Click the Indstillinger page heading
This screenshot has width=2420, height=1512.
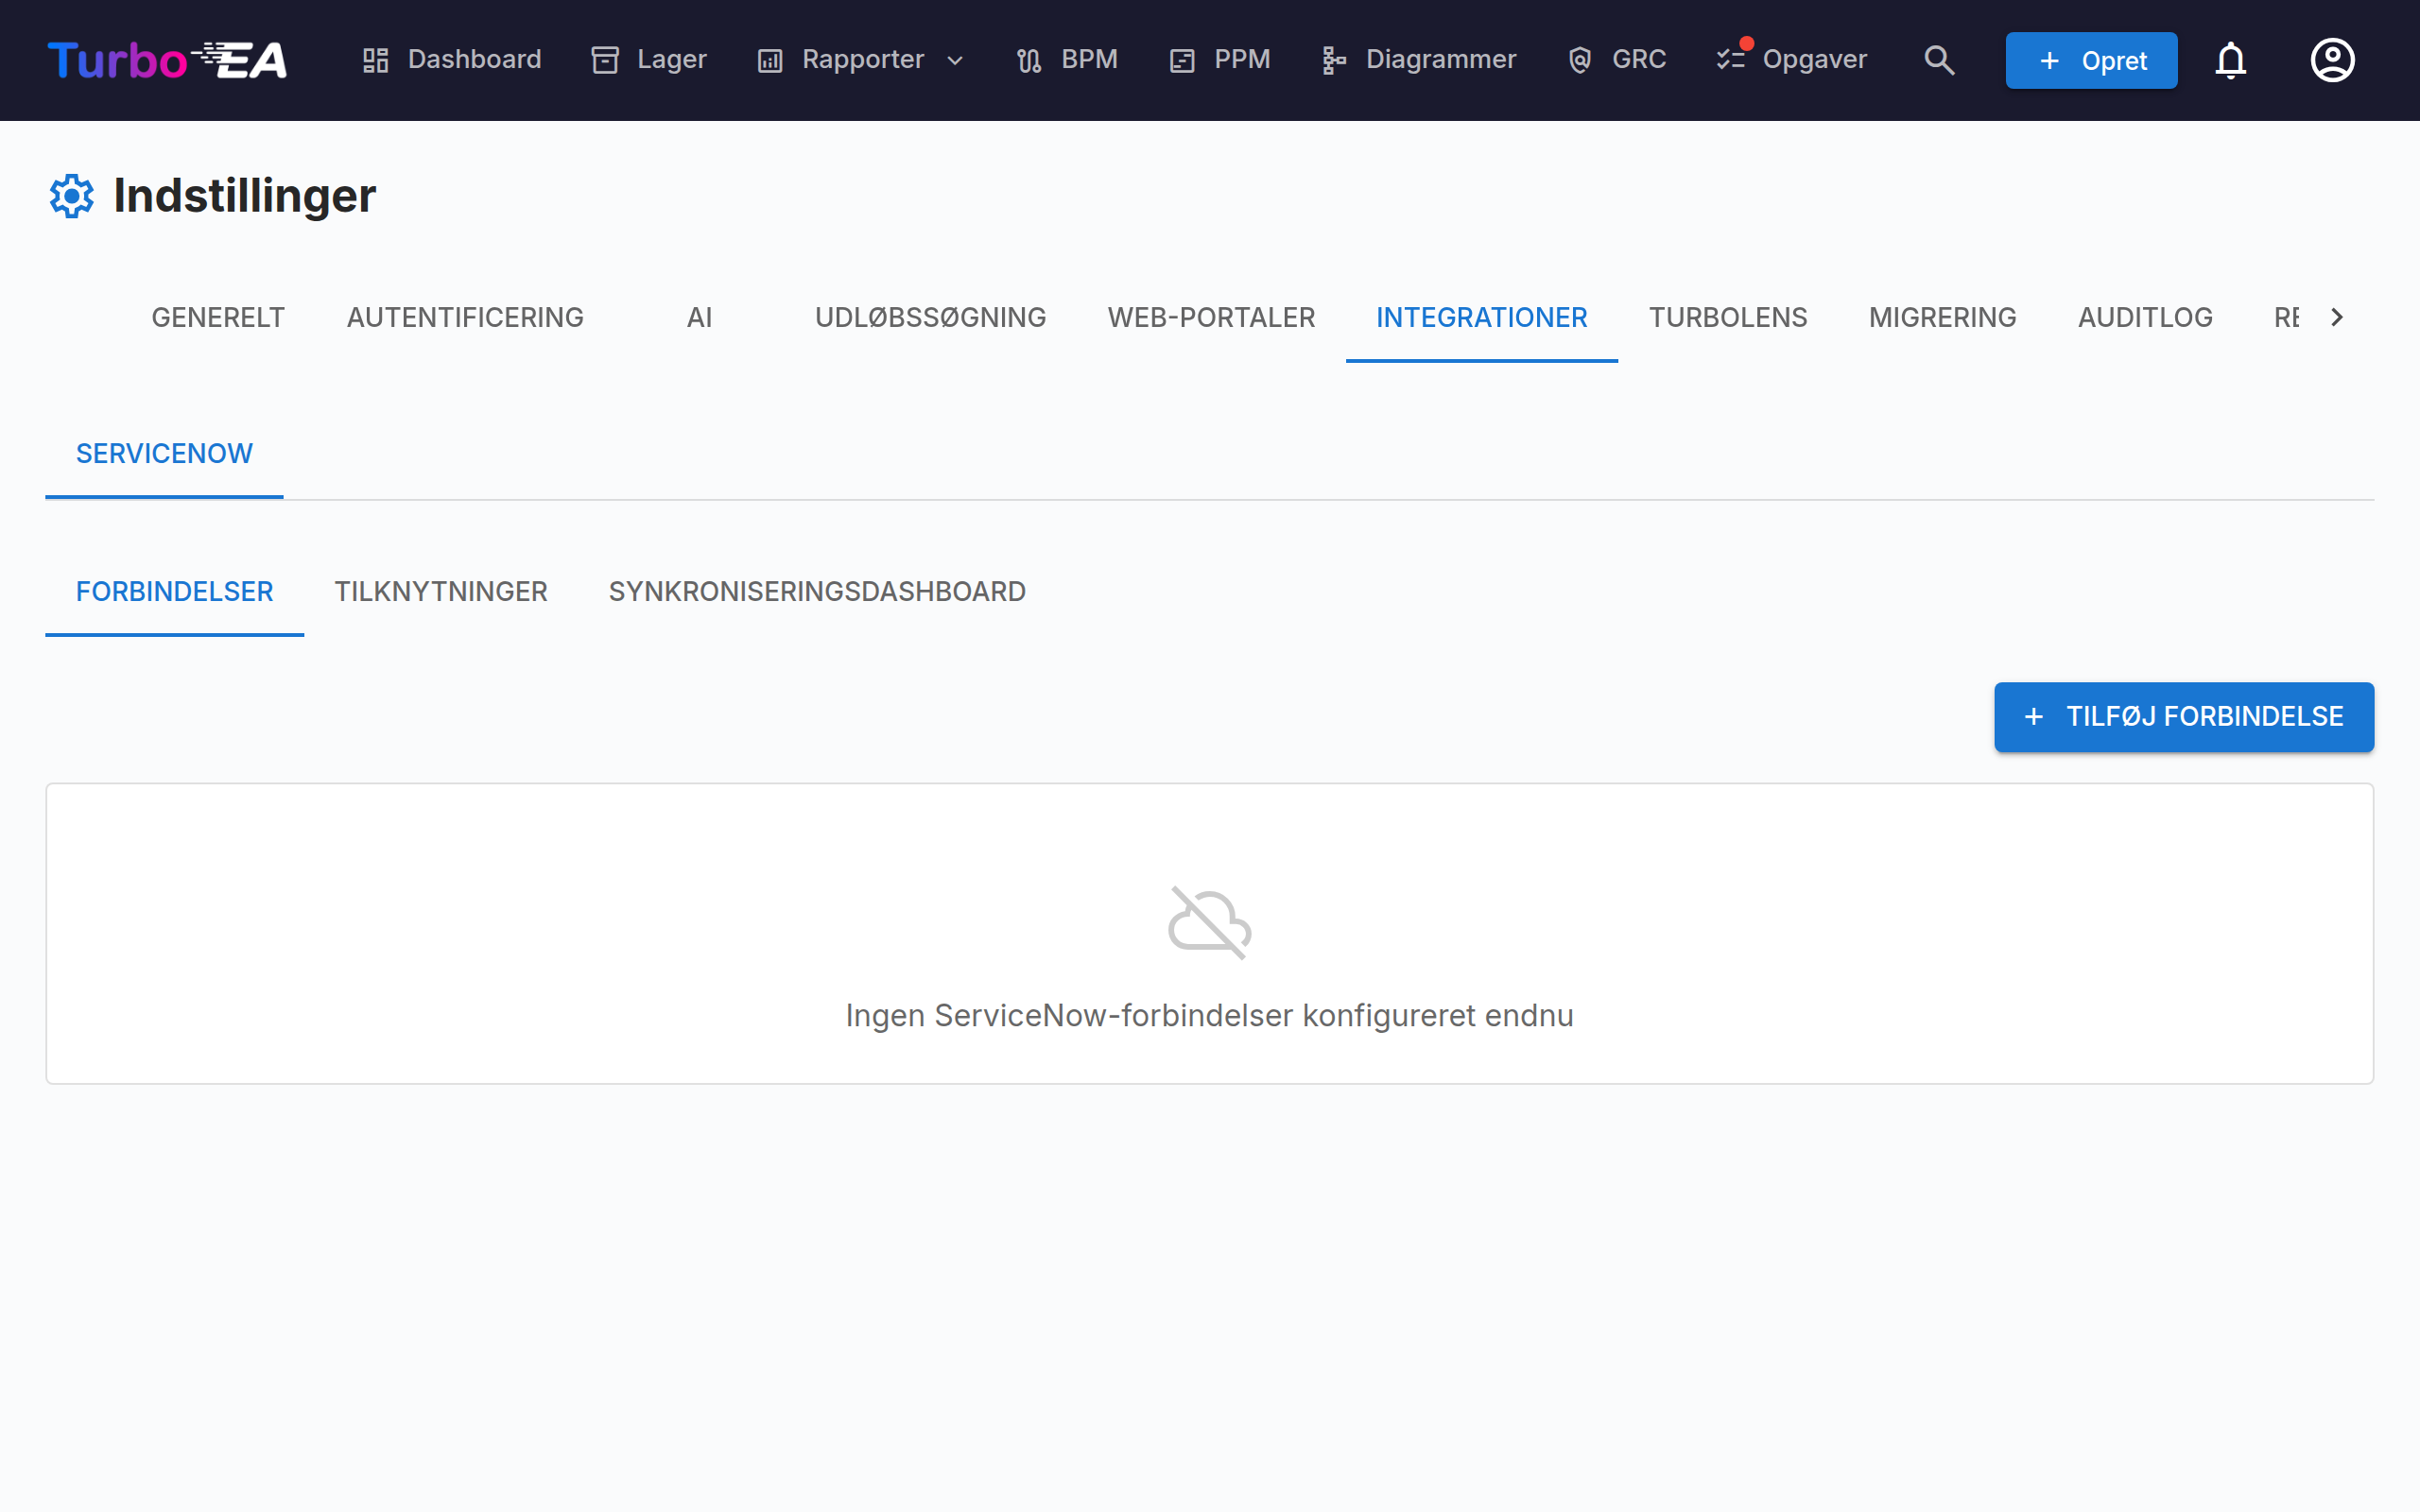[244, 196]
